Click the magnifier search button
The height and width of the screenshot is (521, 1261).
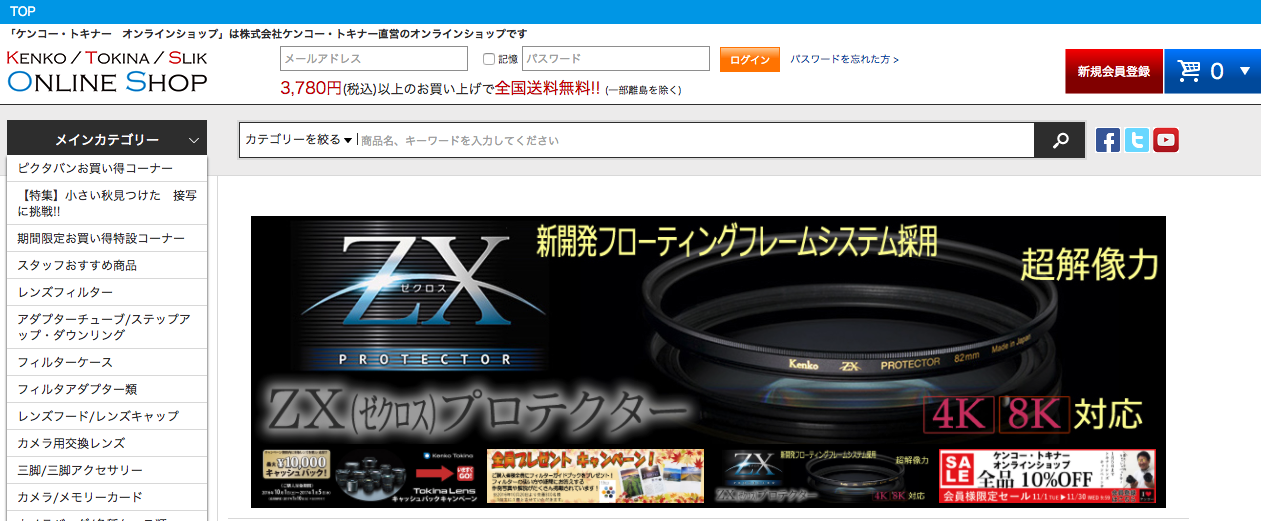tap(1060, 140)
